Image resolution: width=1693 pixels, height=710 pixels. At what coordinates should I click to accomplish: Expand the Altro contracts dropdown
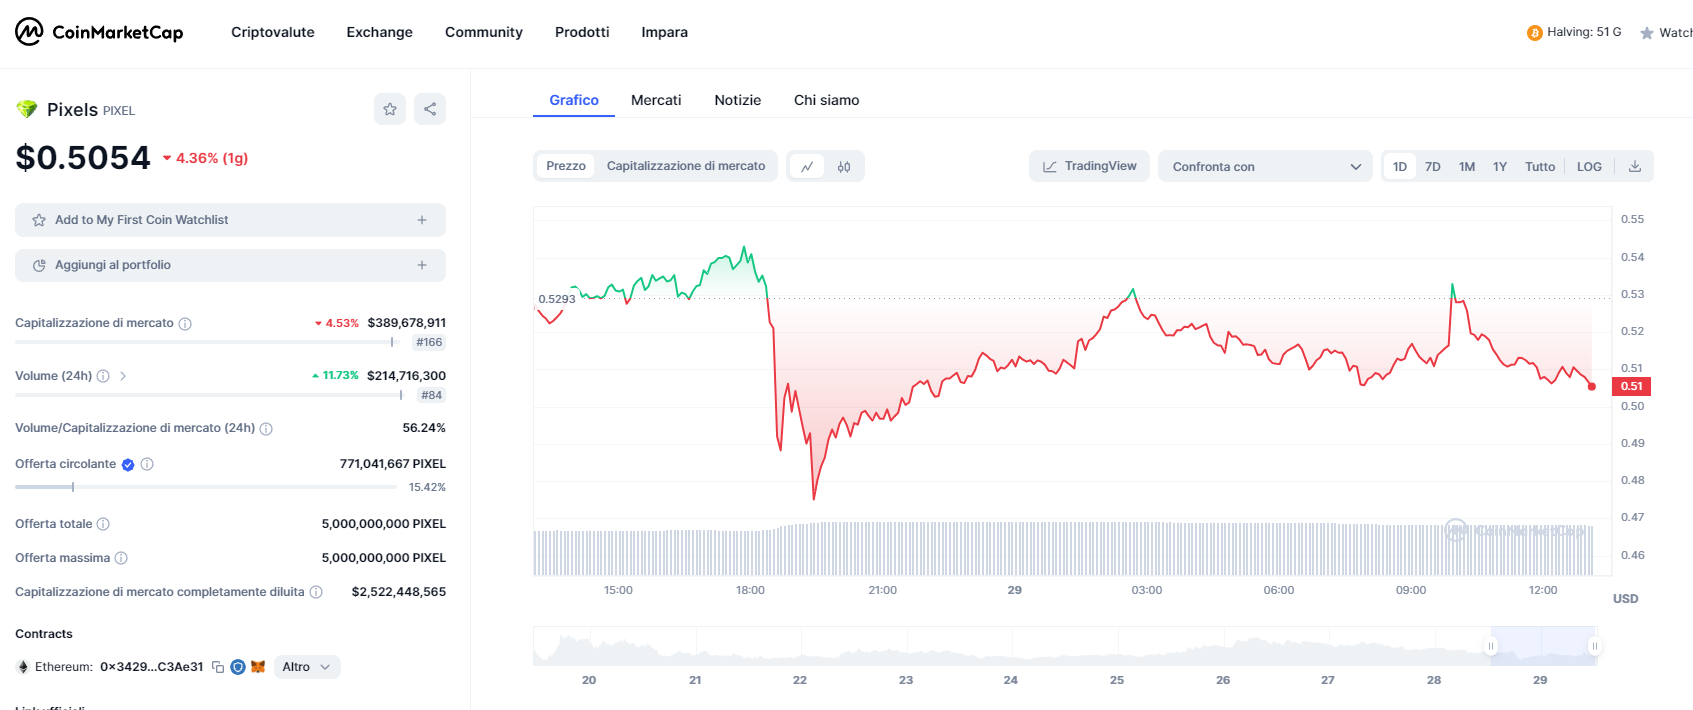point(306,667)
